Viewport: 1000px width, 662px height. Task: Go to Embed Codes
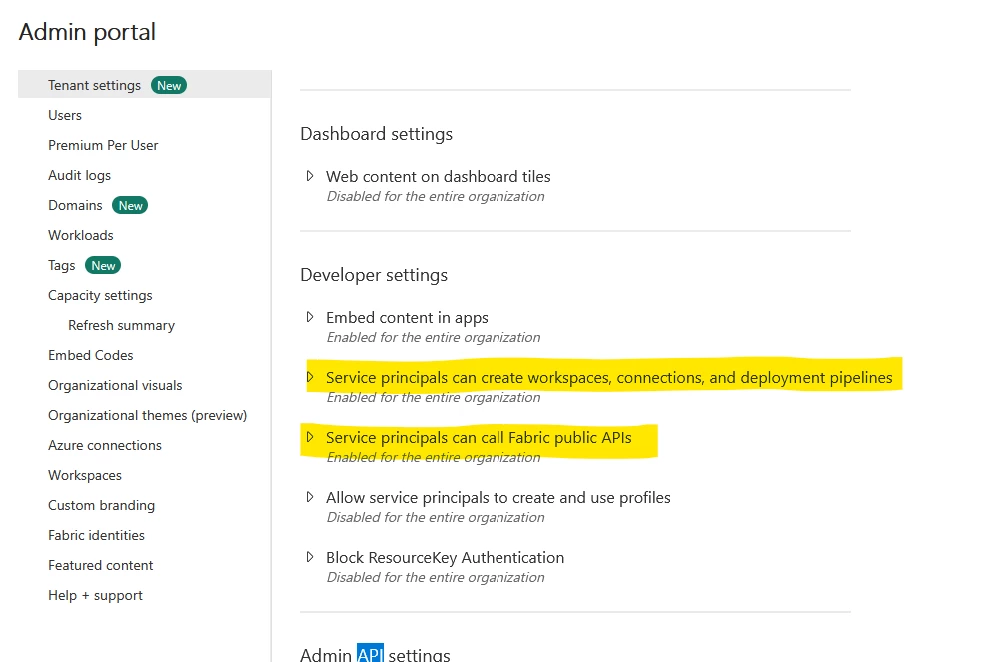(x=90, y=355)
